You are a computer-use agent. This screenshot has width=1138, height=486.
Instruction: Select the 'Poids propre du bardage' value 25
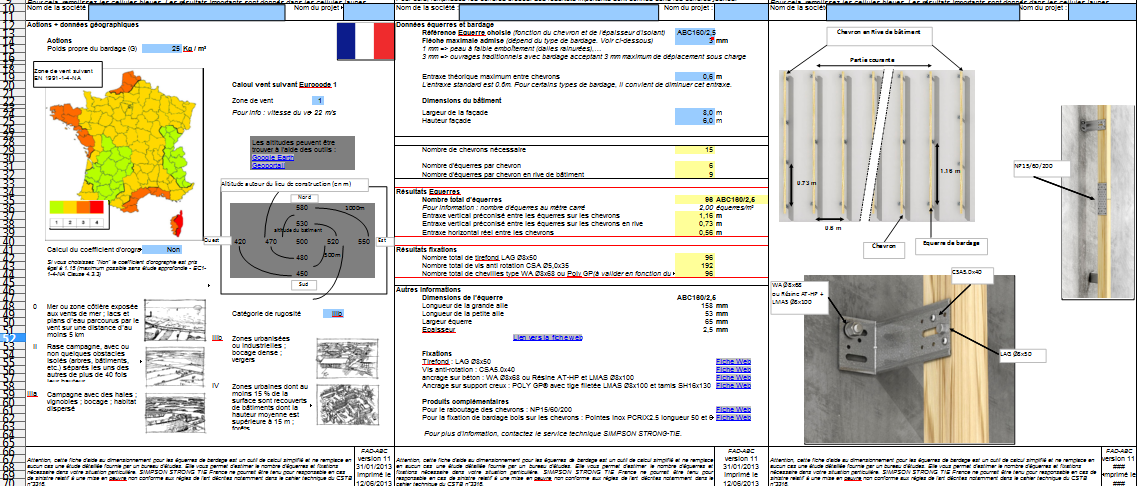click(162, 49)
